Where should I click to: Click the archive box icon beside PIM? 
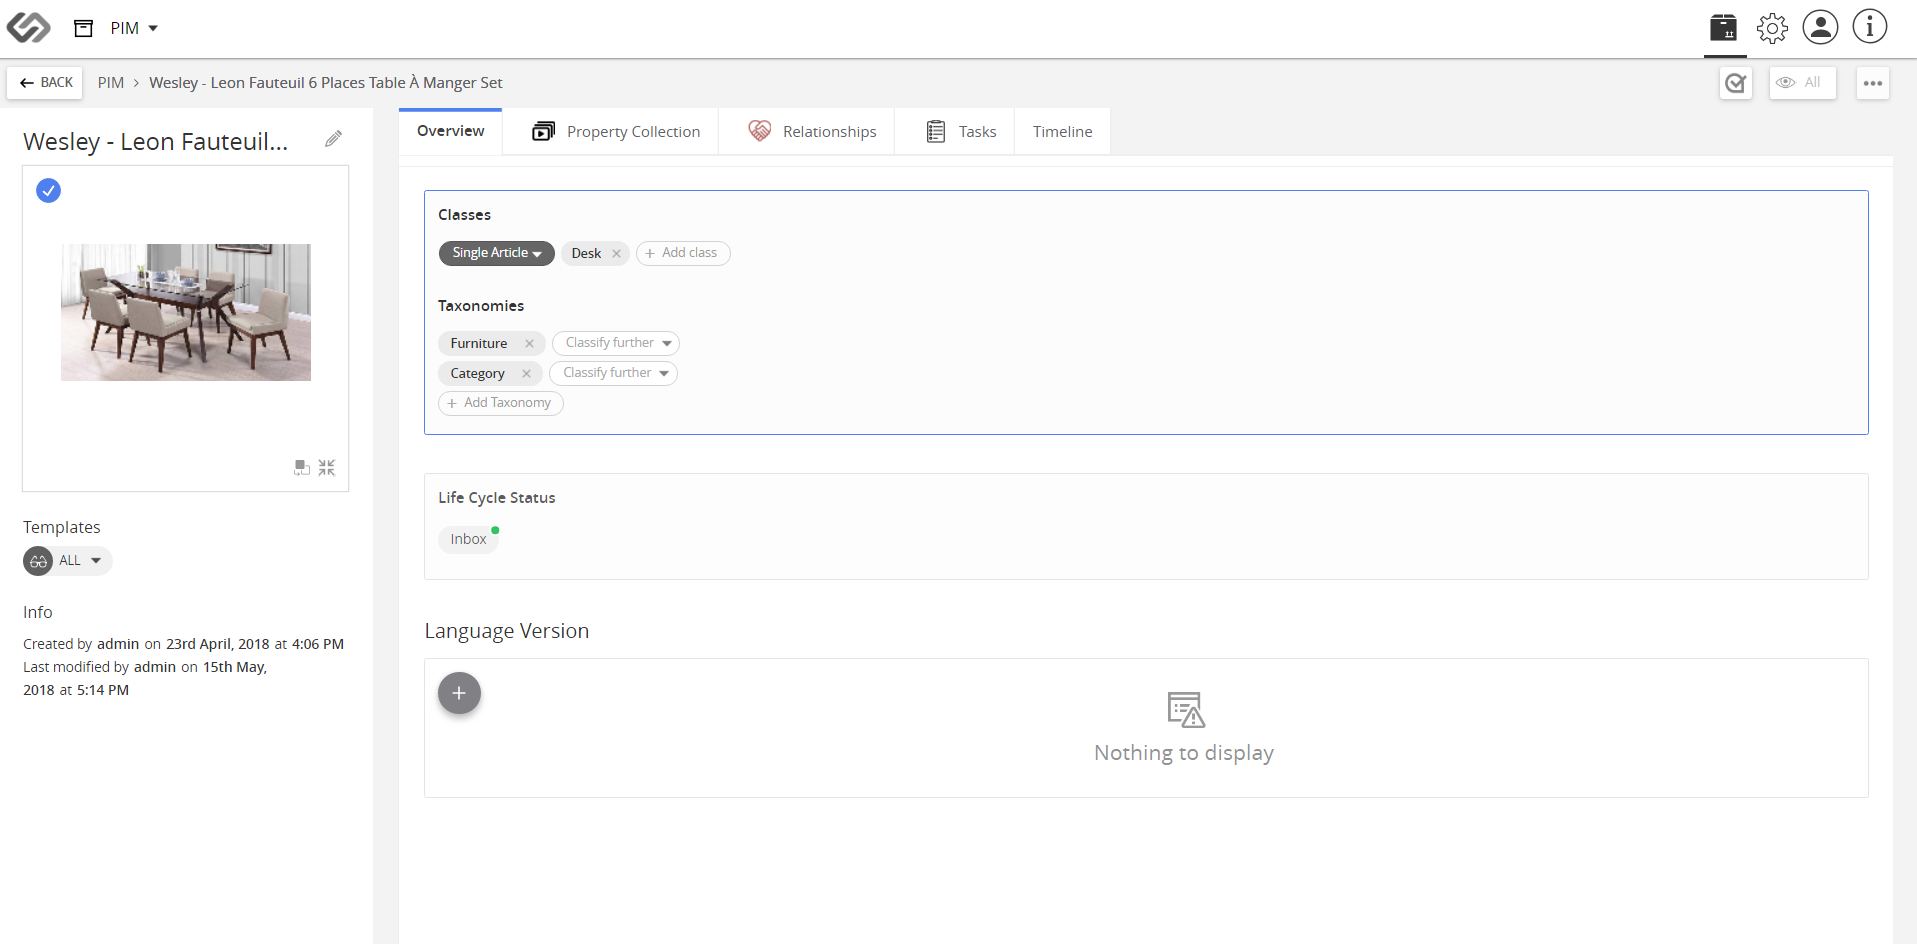pos(84,28)
